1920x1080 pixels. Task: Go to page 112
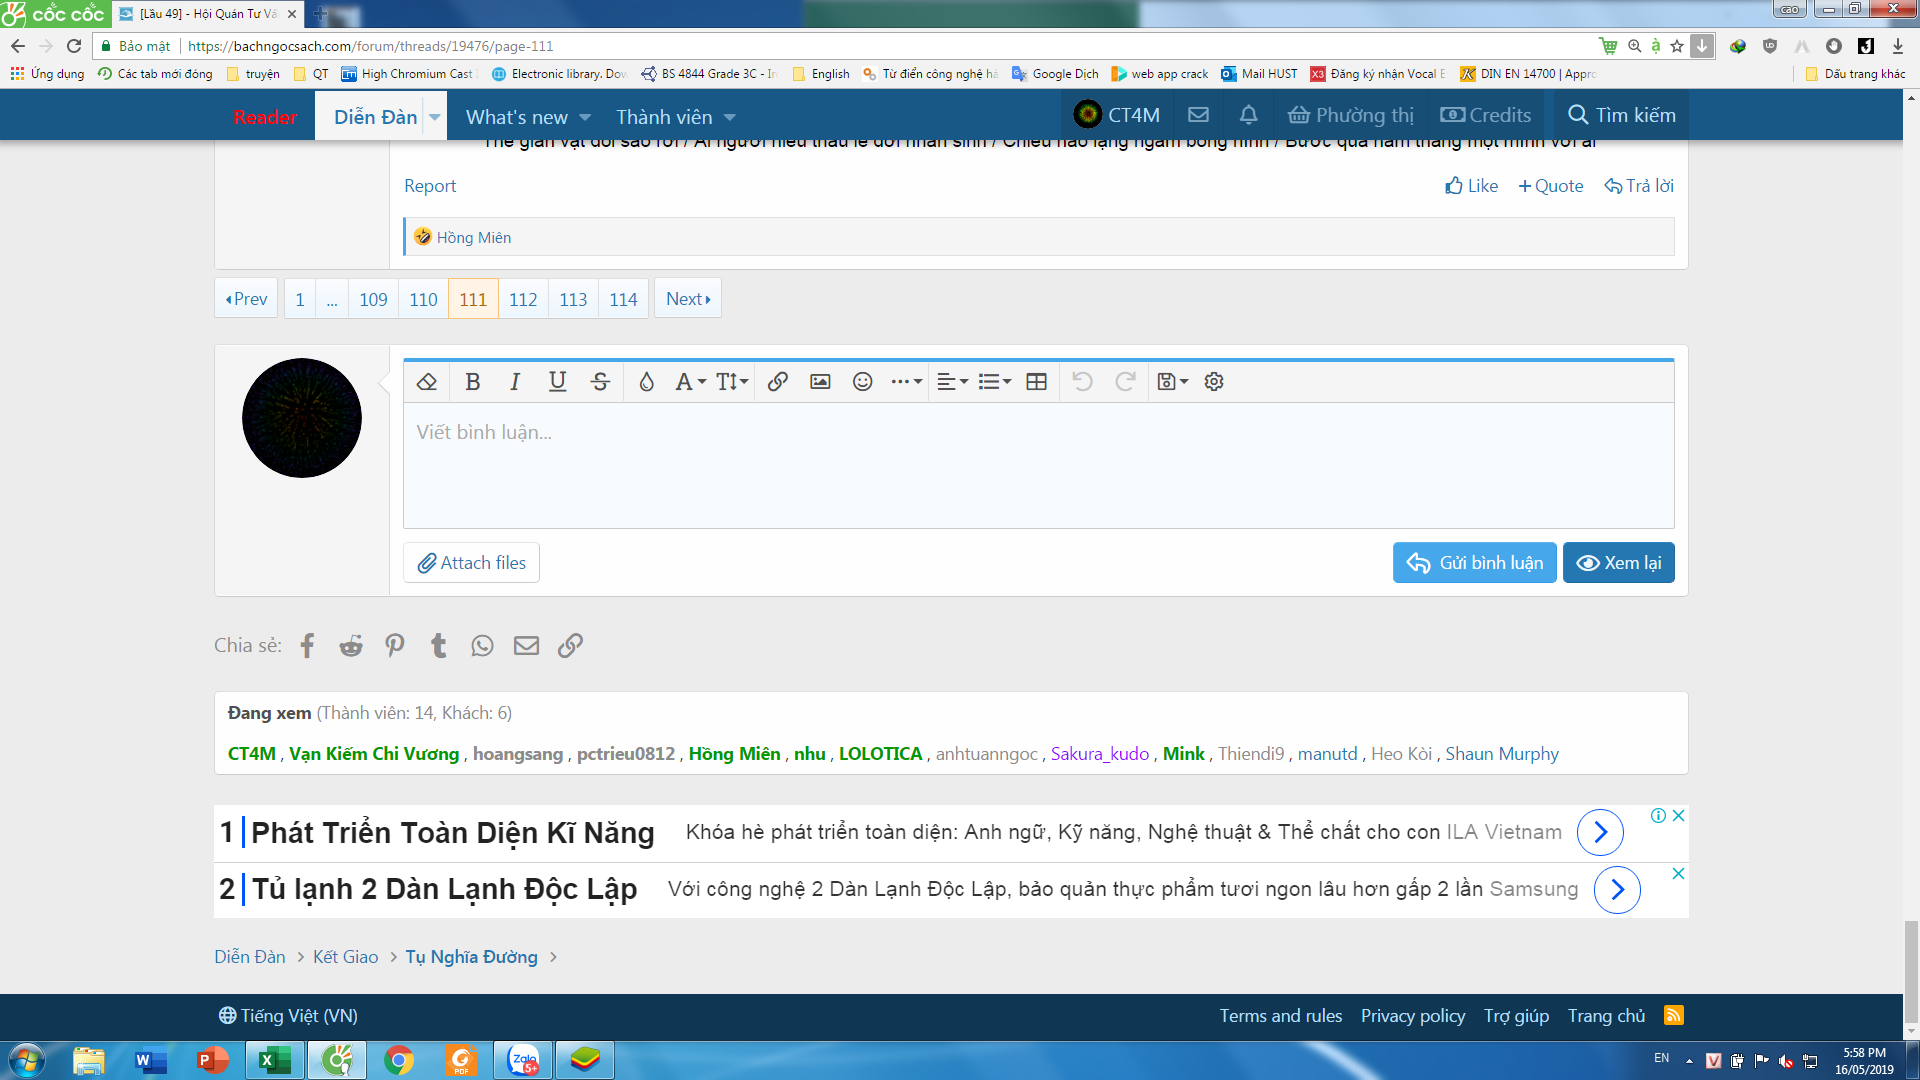(x=523, y=299)
